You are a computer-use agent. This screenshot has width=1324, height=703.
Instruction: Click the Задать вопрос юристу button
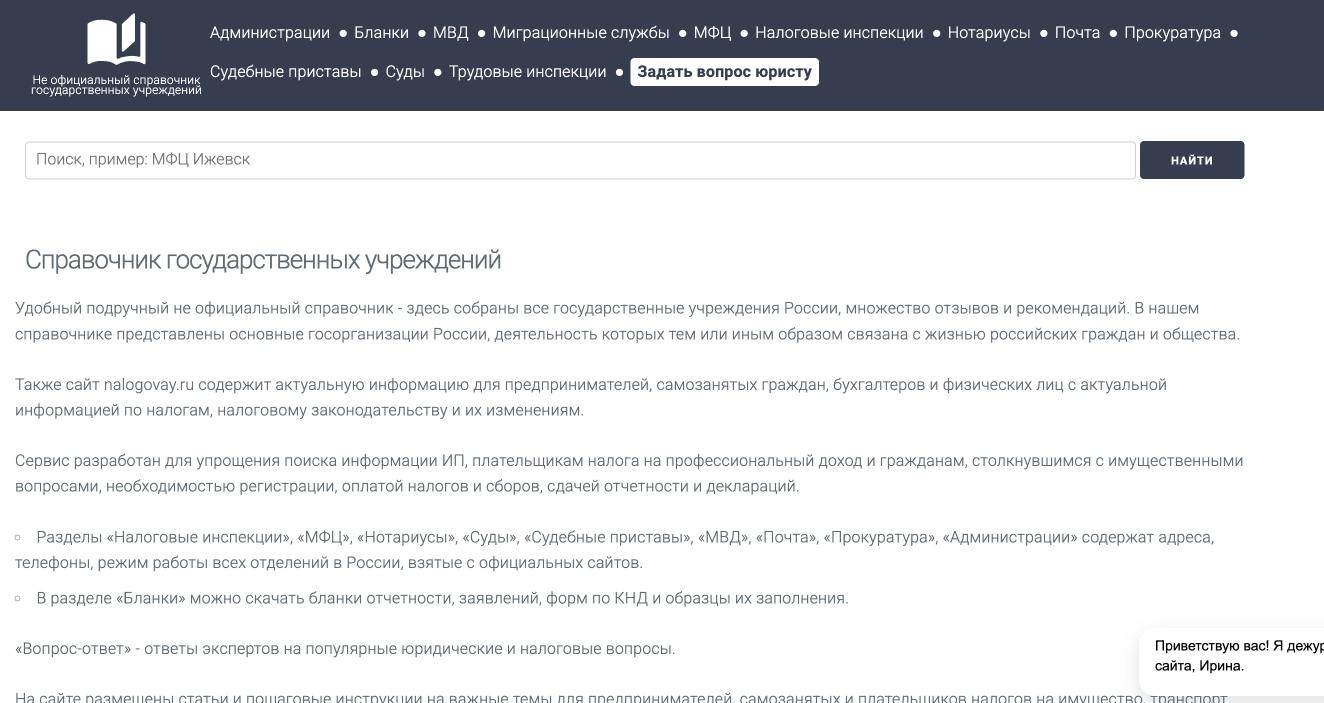tap(724, 72)
